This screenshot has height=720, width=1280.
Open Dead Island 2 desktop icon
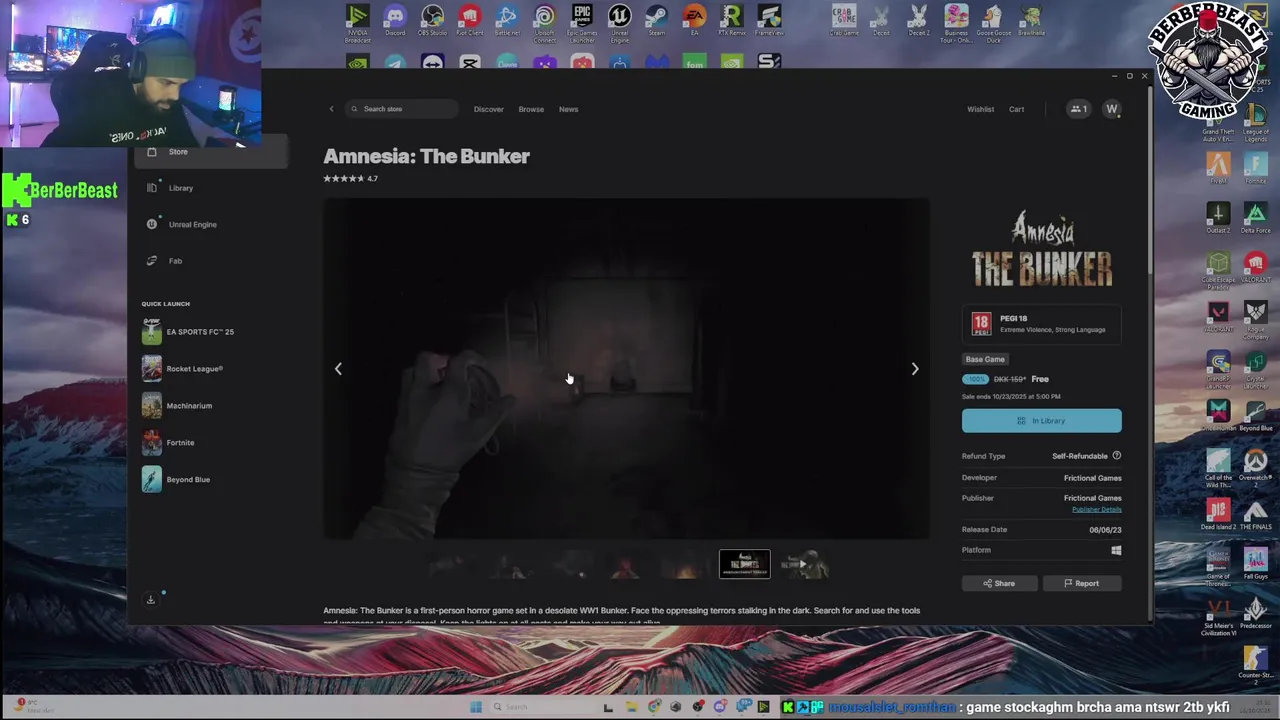tap(1218, 514)
